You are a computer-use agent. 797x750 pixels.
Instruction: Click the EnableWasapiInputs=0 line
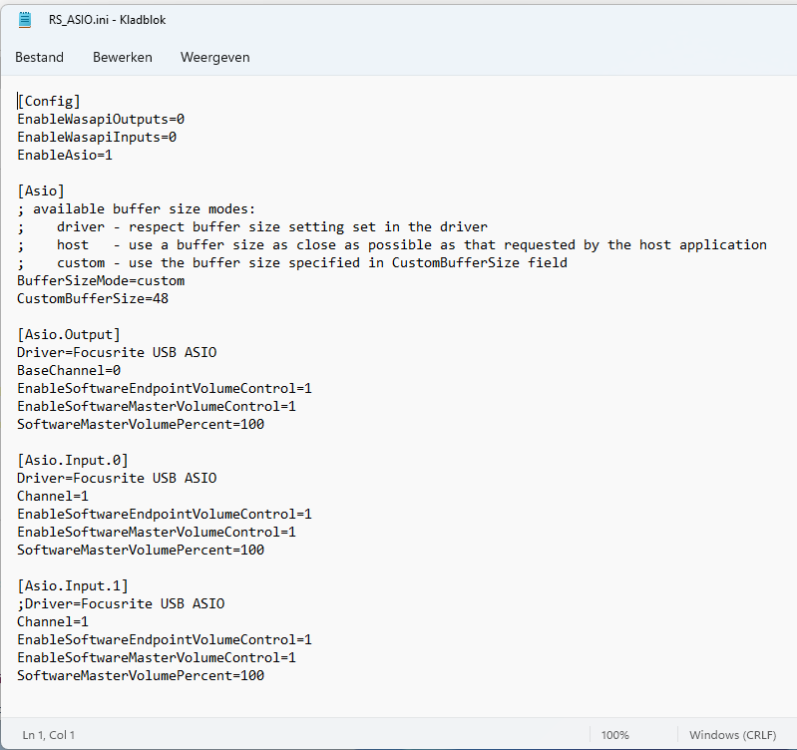coord(96,137)
